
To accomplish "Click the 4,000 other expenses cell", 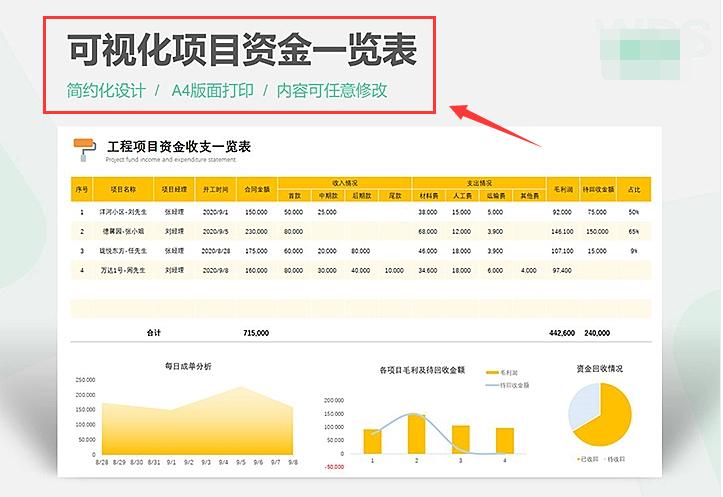I will click(528, 270).
